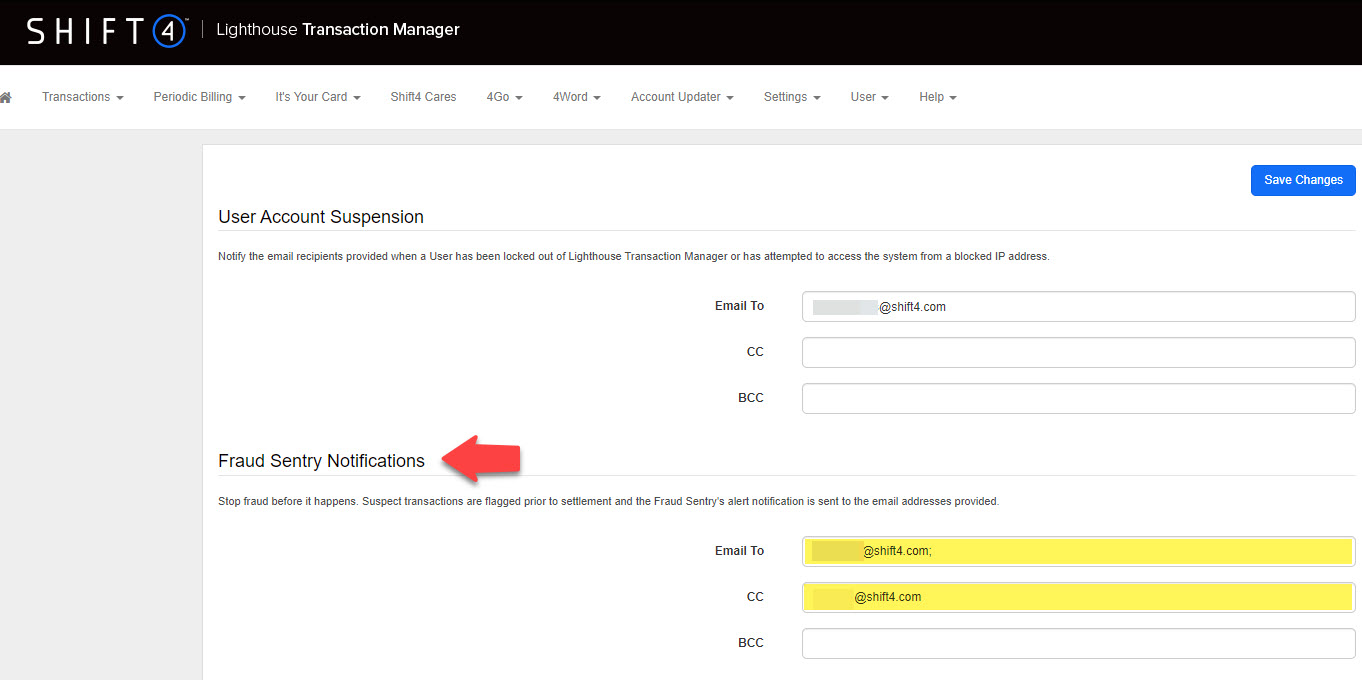The height and width of the screenshot is (680, 1362).
Task: Expand the Help menu
Action: pos(937,97)
